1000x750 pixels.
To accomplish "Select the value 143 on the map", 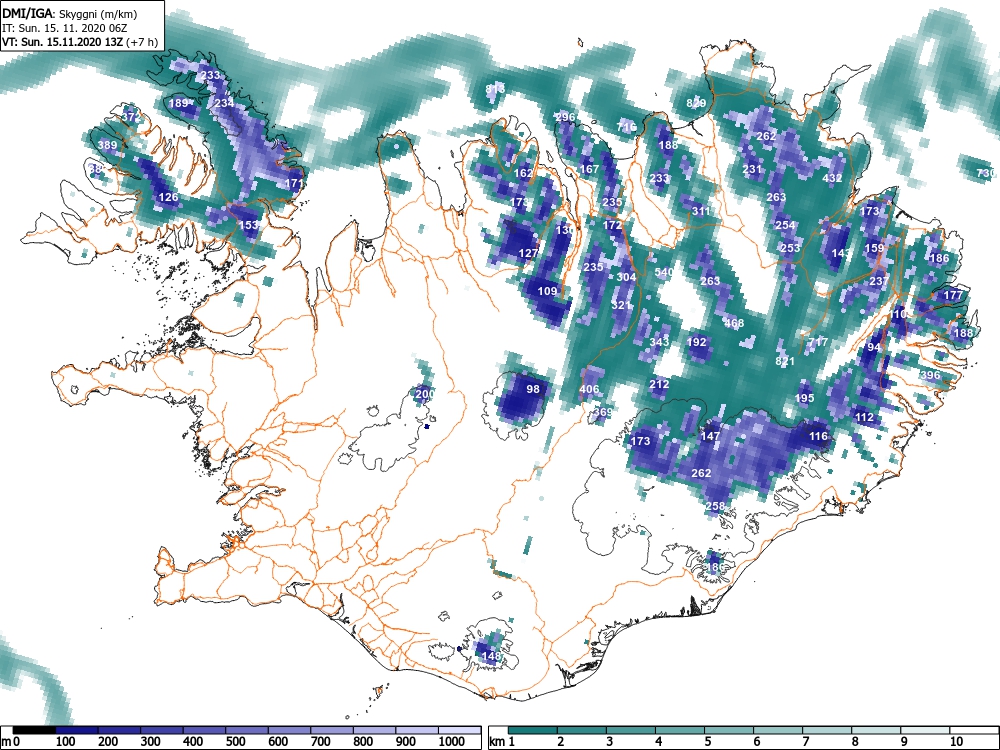I will coord(841,253).
